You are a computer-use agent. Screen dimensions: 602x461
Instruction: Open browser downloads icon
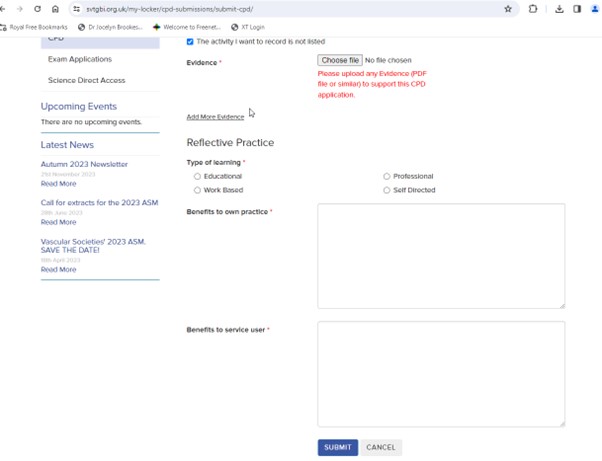(x=559, y=9)
